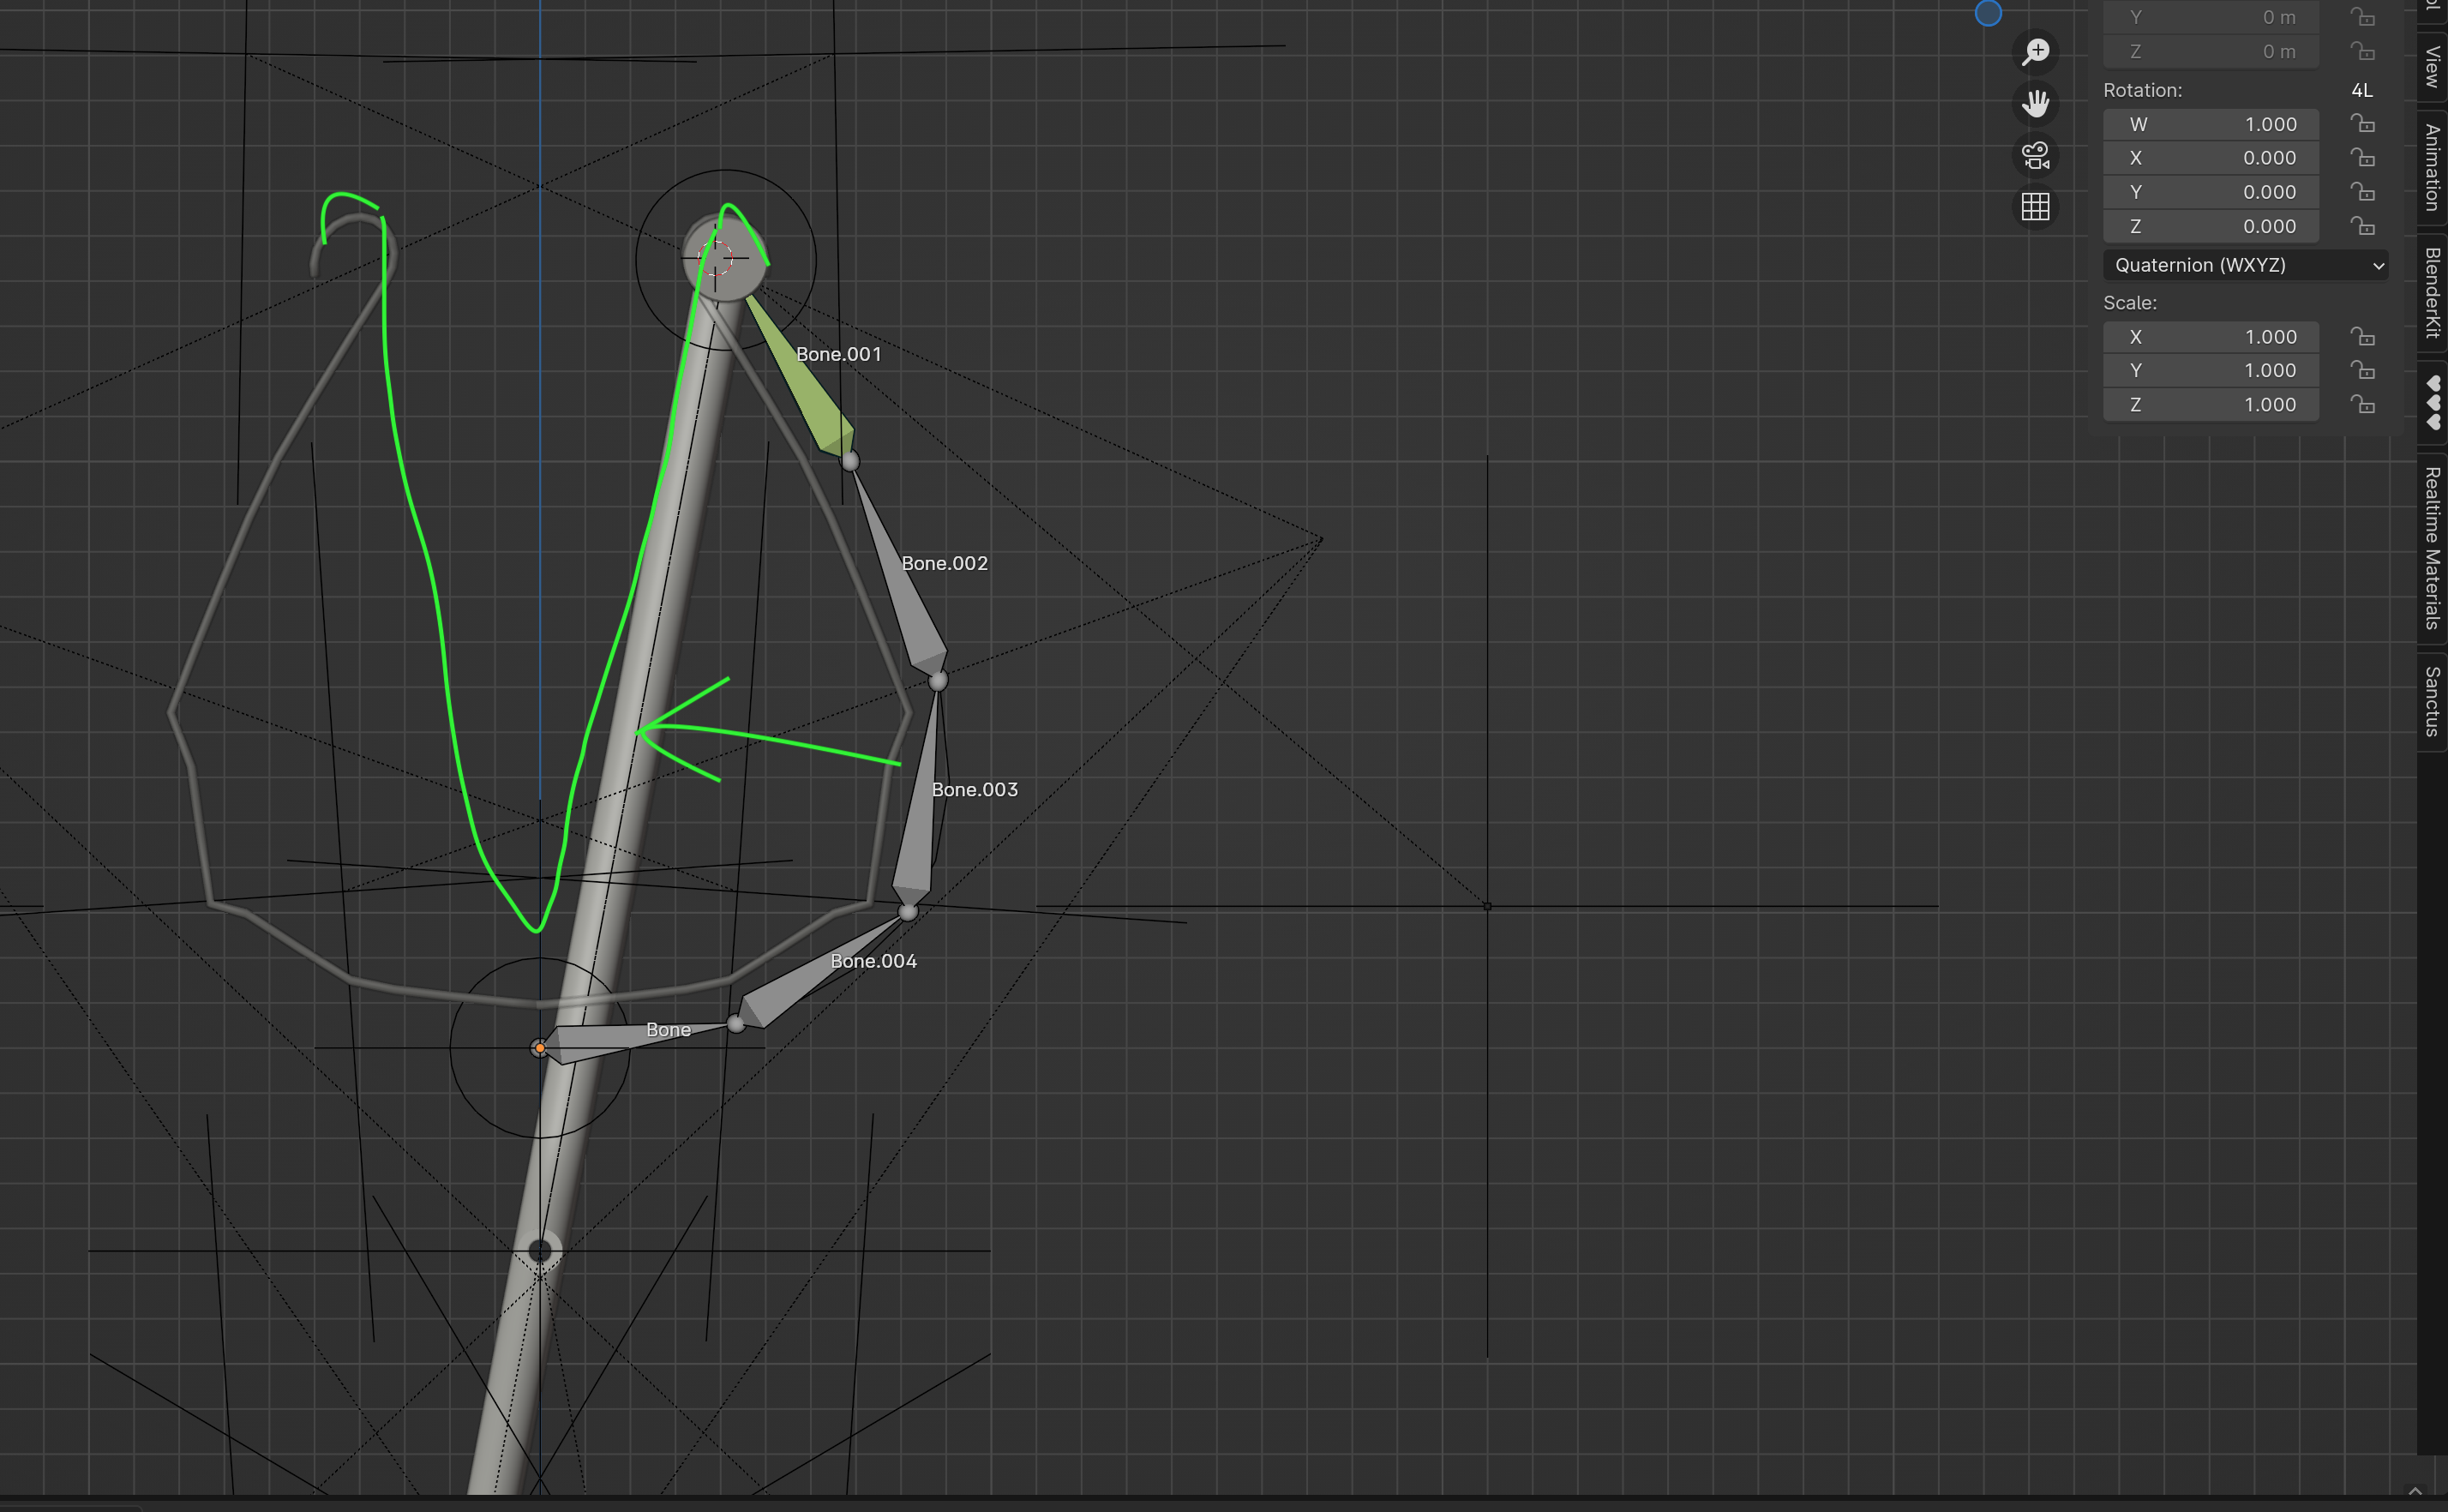The image size is (2448, 1512).
Task: Toggle lock for Scale X value
Action: click(2363, 337)
